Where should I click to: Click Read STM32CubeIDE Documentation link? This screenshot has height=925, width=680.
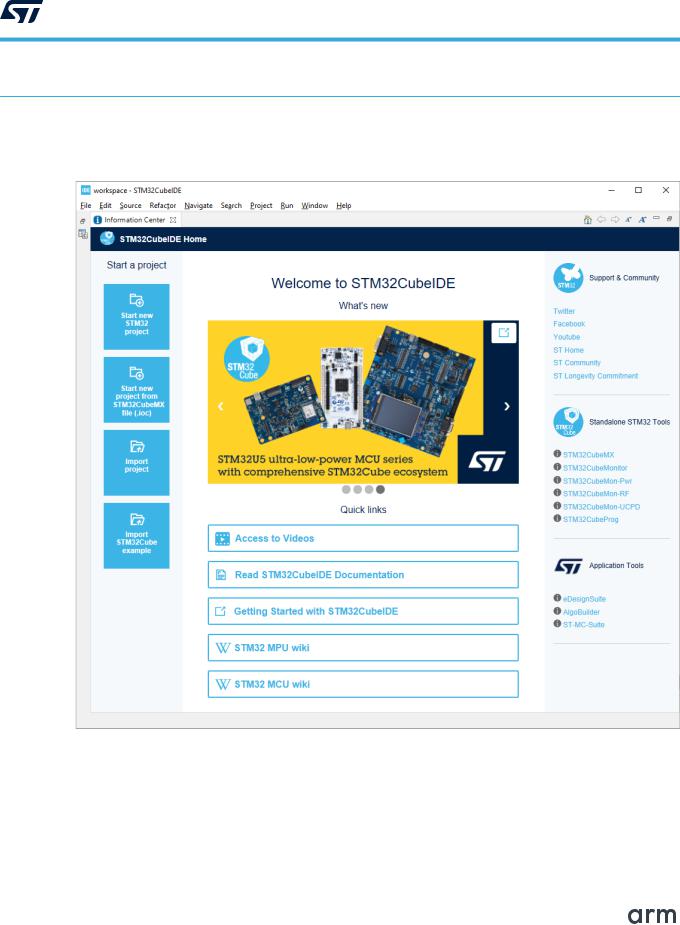pos(363,575)
